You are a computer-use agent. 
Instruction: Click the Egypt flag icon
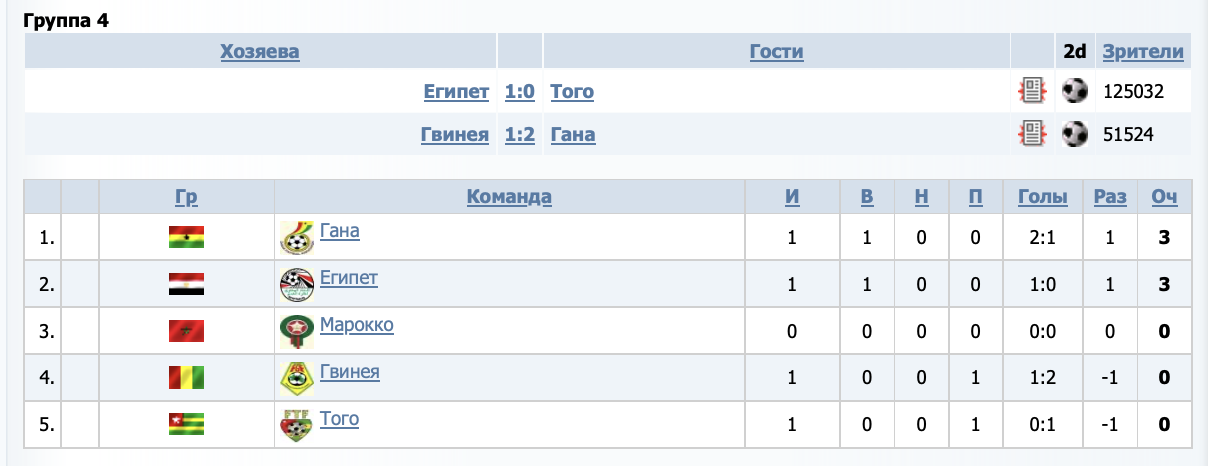click(186, 285)
